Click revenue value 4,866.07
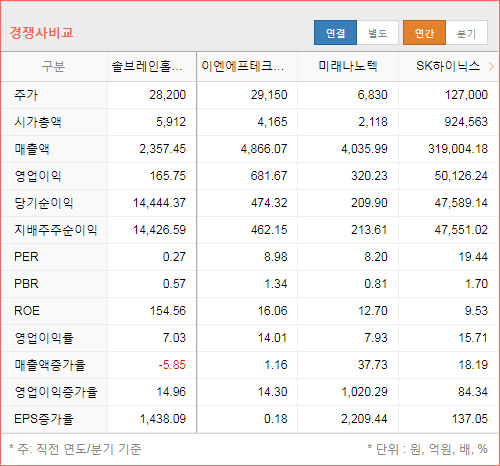Screen dimensions: 500x466 tap(264, 149)
